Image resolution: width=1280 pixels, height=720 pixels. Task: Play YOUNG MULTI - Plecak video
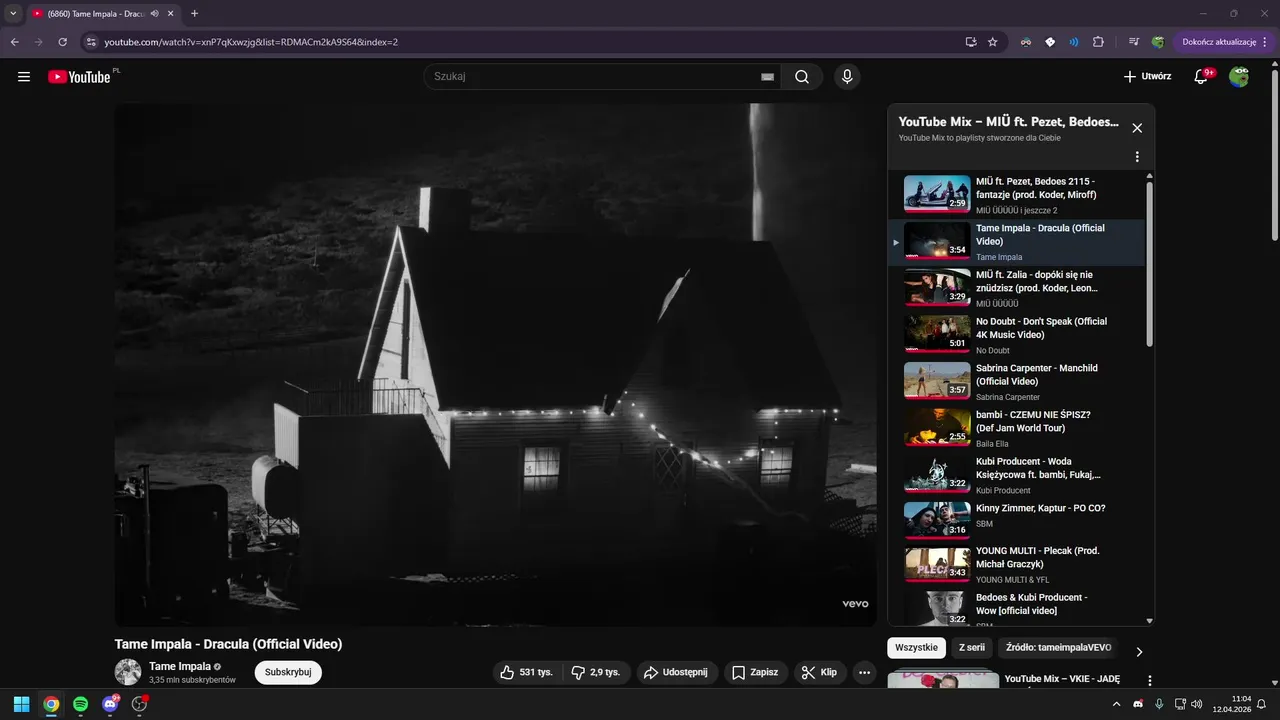[x=1016, y=564]
